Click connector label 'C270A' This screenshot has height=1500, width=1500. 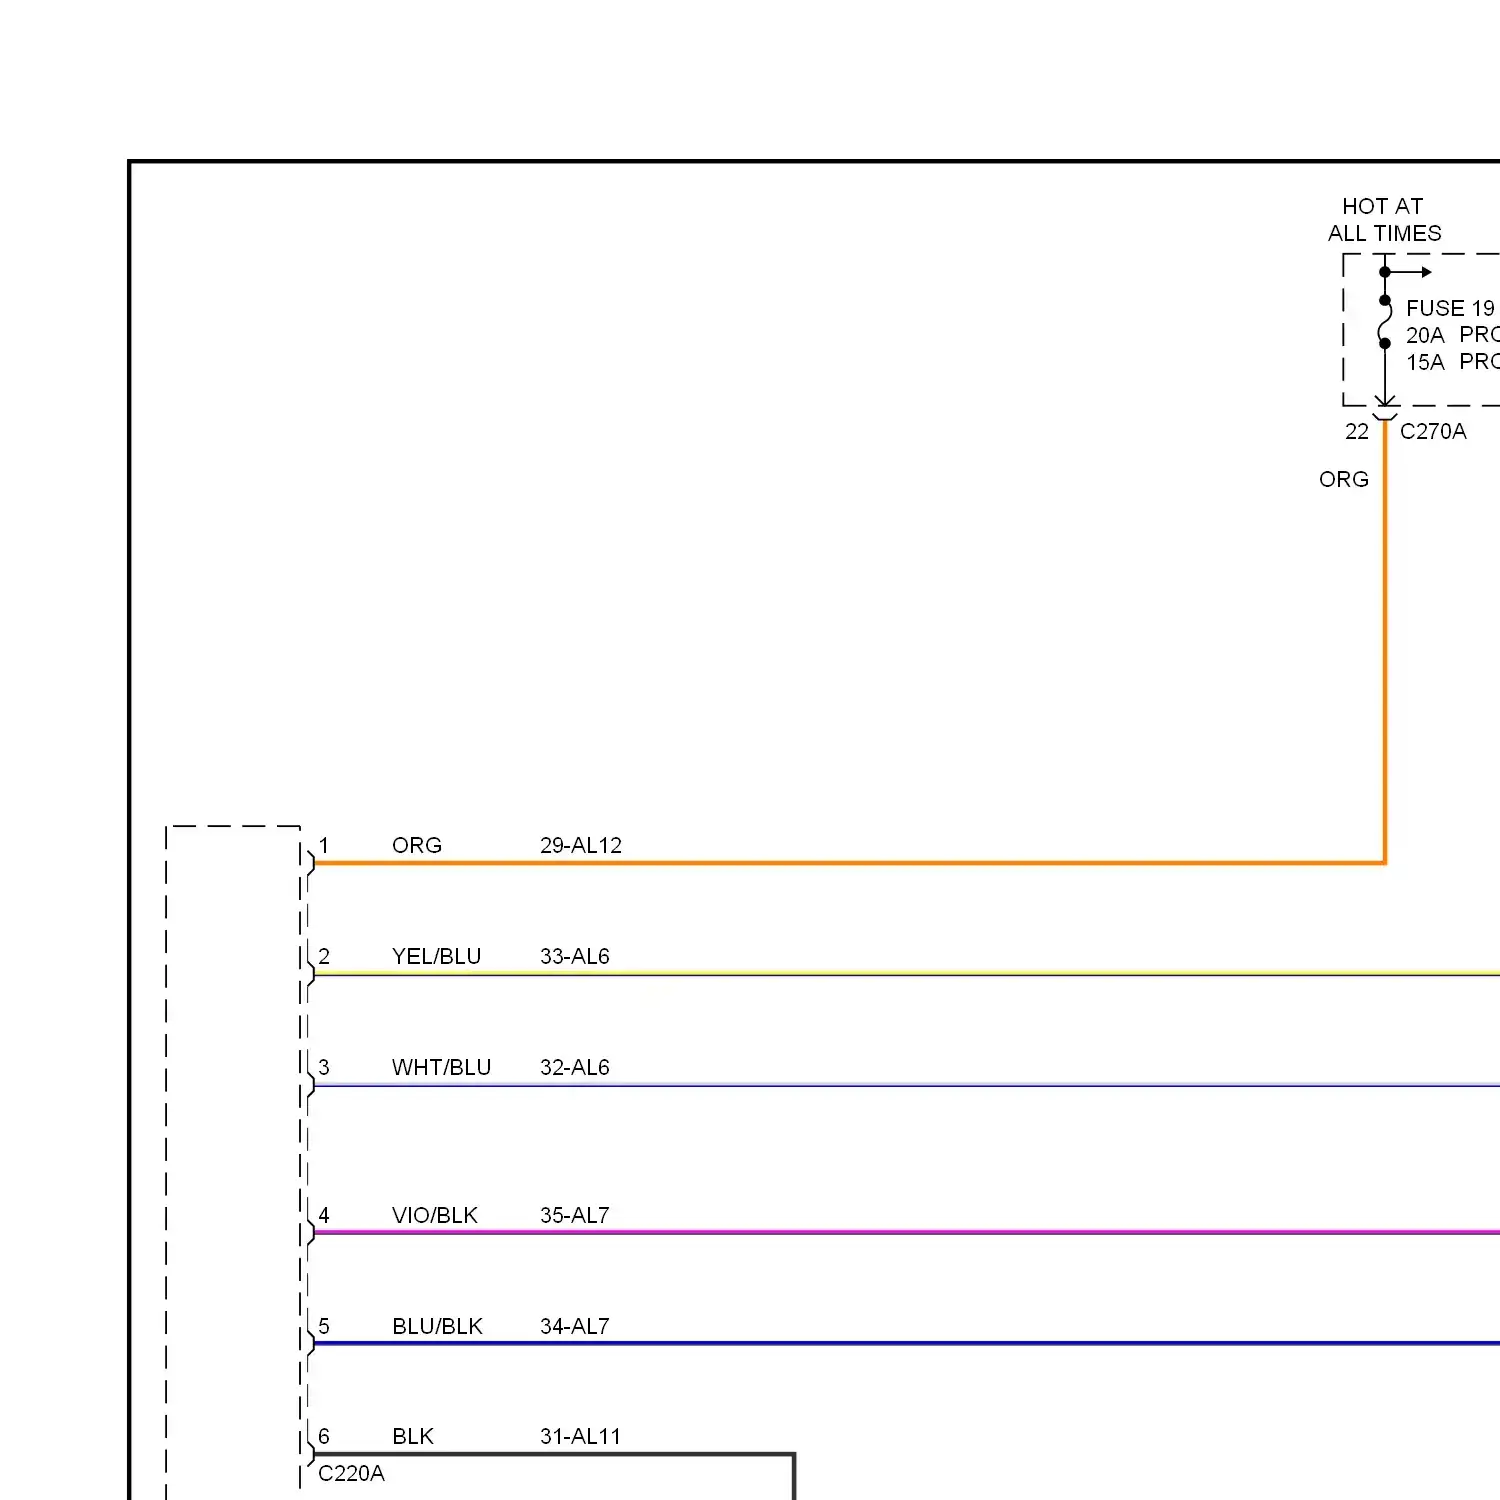tap(1433, 431)
